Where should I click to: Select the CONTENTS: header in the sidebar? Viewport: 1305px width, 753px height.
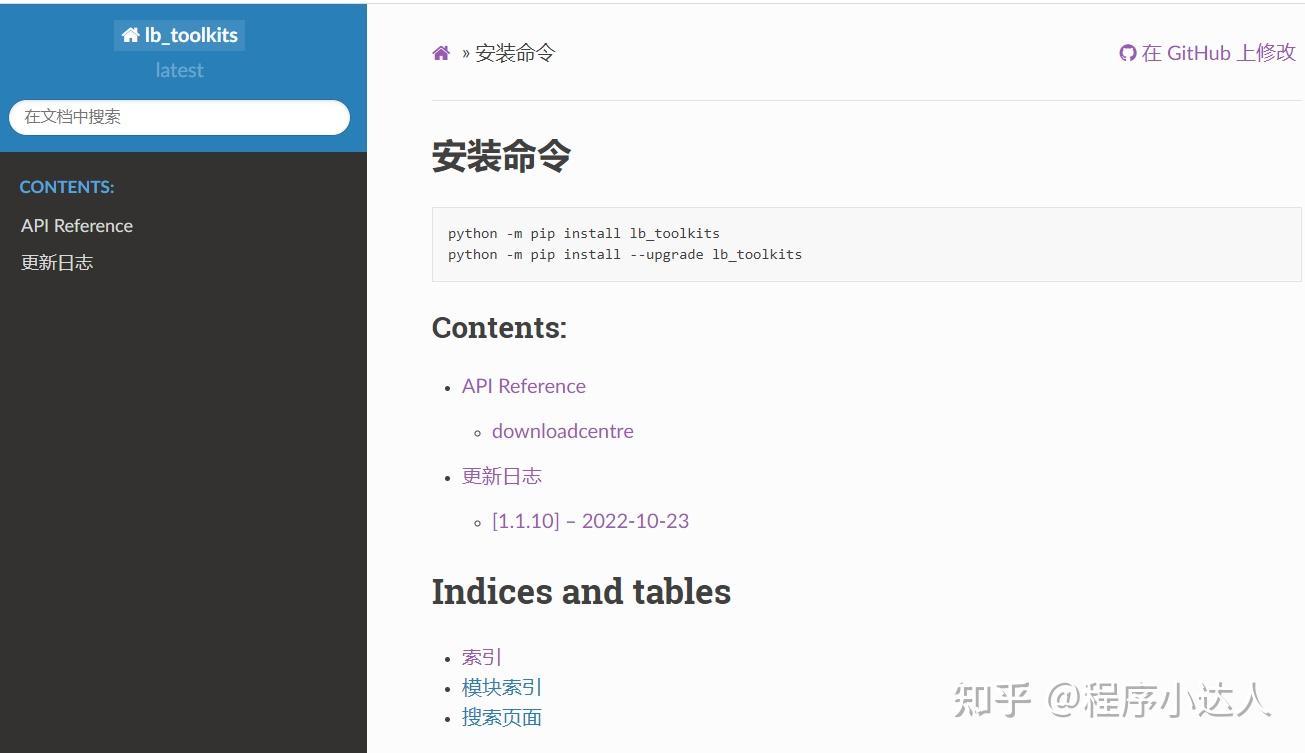(x=67, y=186)
